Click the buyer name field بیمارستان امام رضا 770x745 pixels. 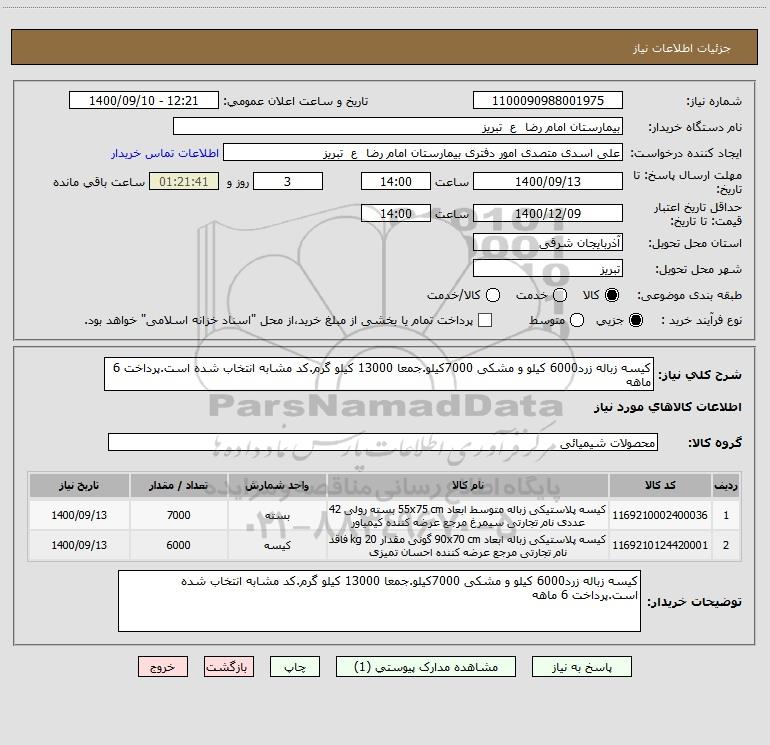click(x=398, y=127)
